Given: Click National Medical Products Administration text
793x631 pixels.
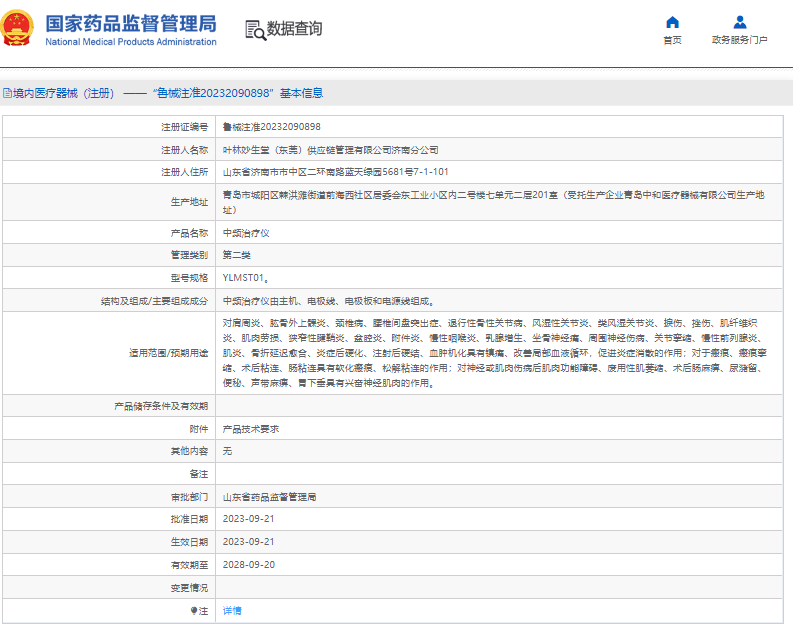Looking at the screenshot, I should pyautogui.click(x=131, y=42).
